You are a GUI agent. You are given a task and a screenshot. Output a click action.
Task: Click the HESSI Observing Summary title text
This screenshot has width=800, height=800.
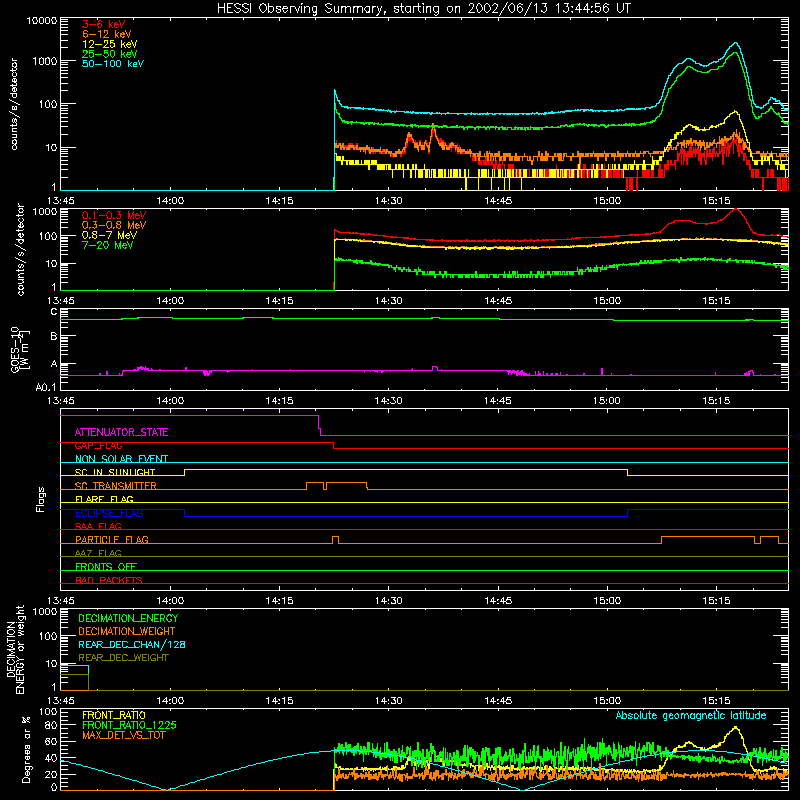click(423, 9)
